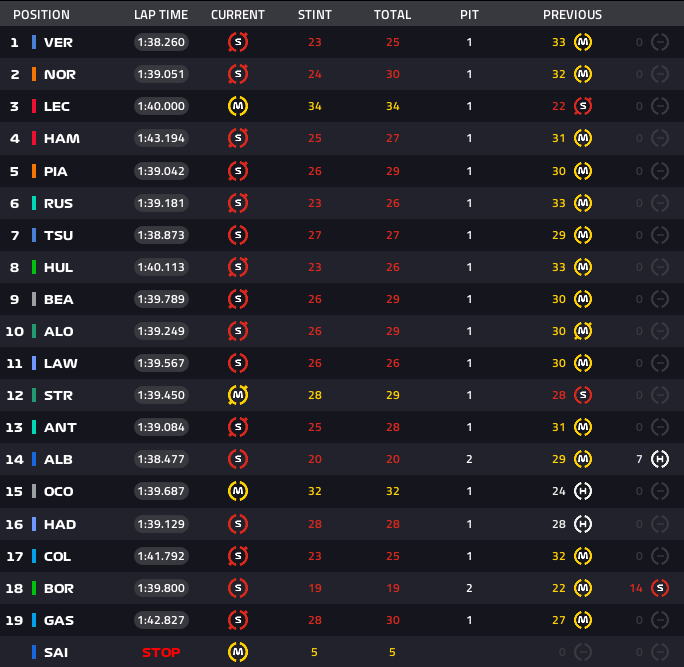Click the red STOP status for SAI
This screenshot has height=667, width=684.
[161, 652]
